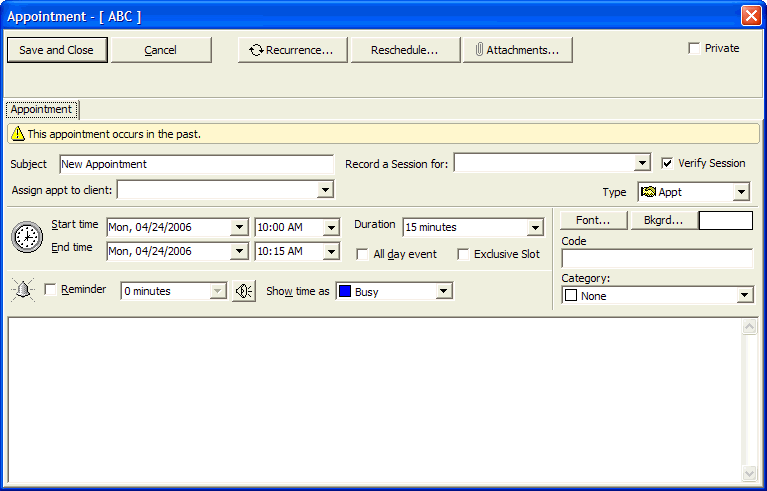Open the Start time date picker dropdown
Screen dimensions: 767x491
[x=239, y=227]
